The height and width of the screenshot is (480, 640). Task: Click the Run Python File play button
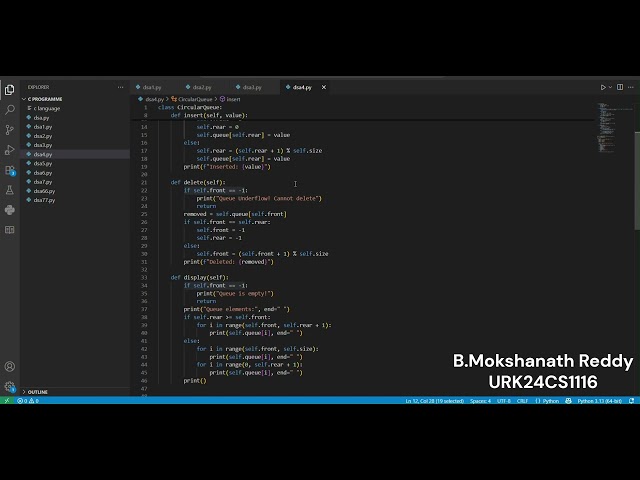(603, 87)
